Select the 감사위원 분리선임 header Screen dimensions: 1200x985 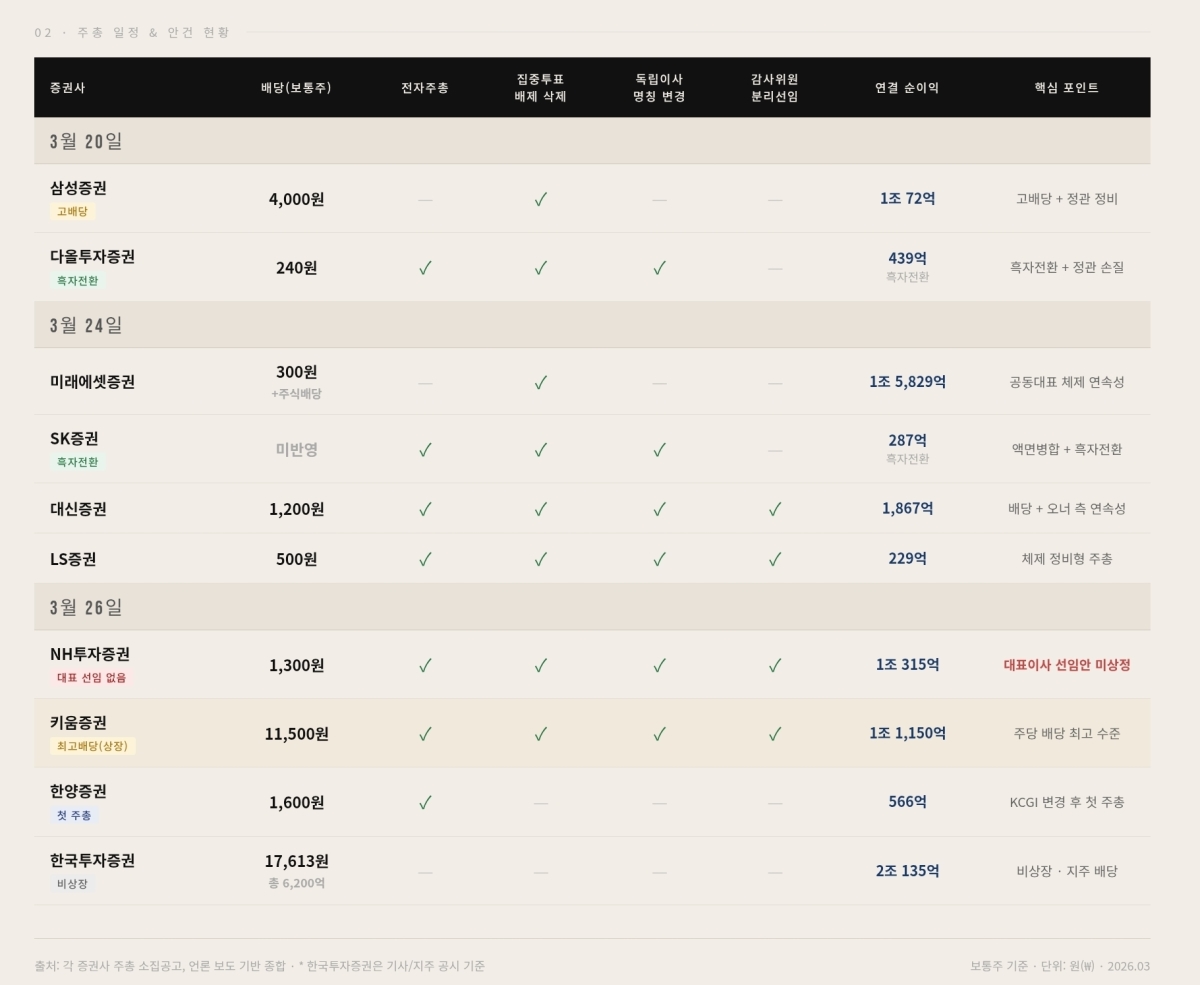coord(775,88)
